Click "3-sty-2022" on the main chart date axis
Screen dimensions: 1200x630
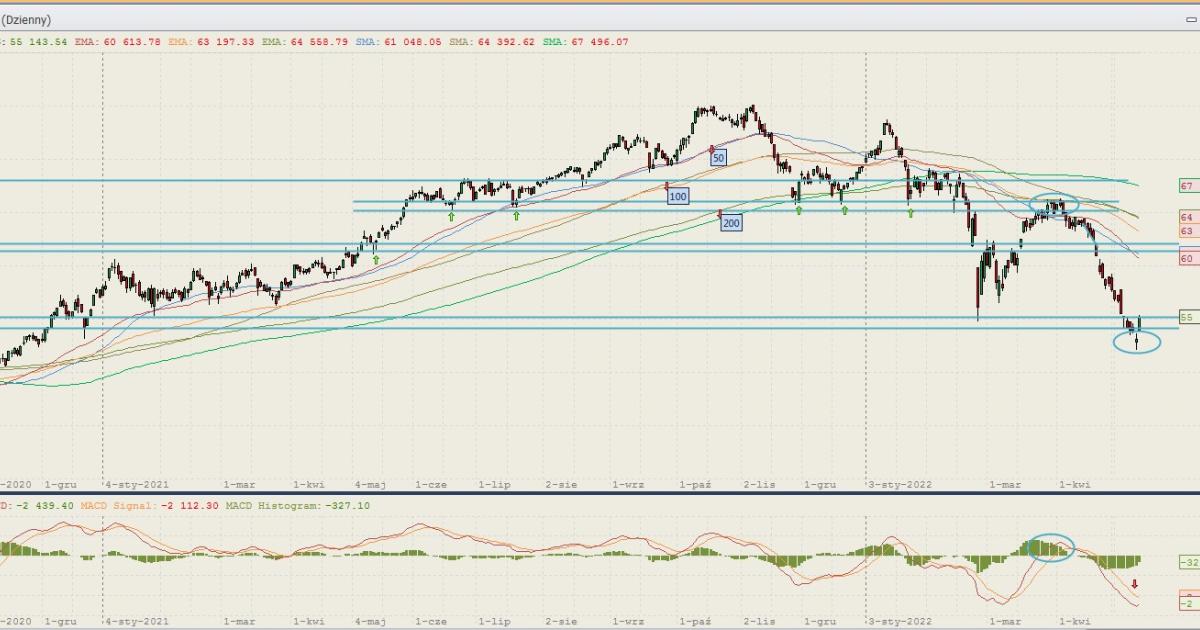(x=900, y=484)
